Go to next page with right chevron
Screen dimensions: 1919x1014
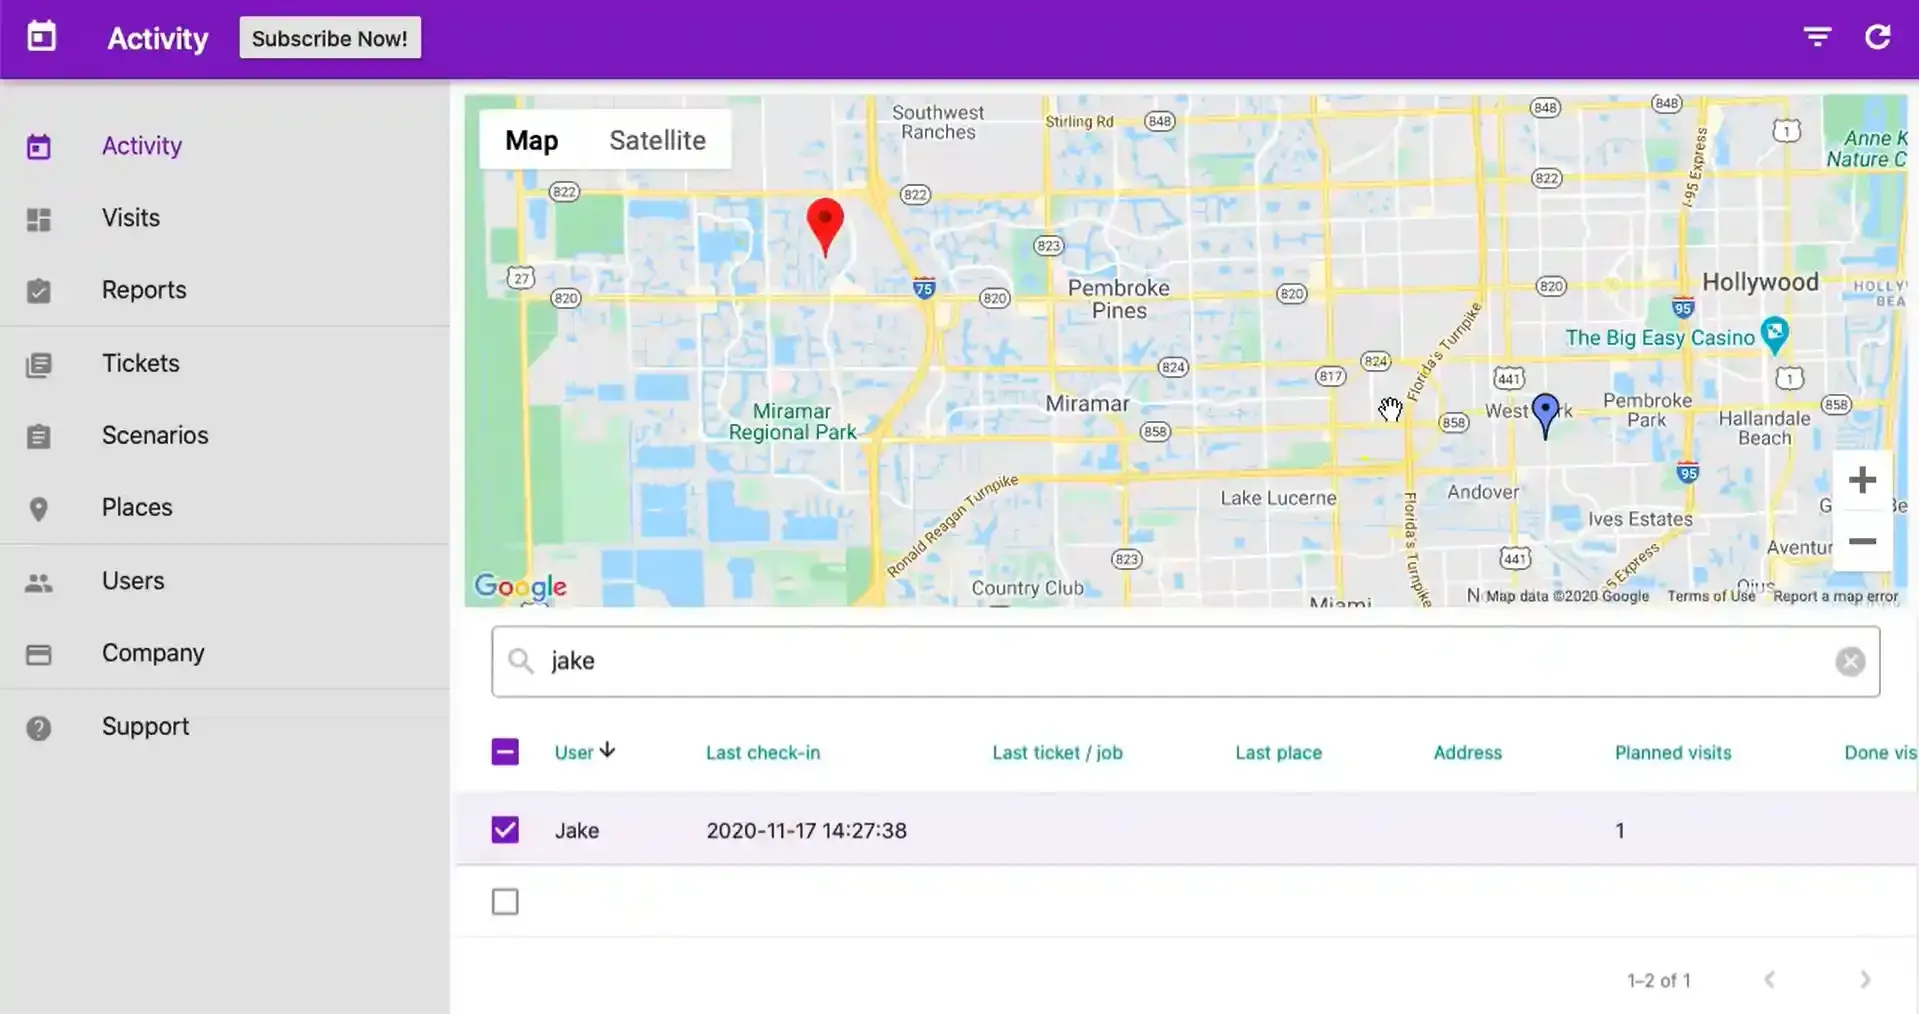[1864, 980]
